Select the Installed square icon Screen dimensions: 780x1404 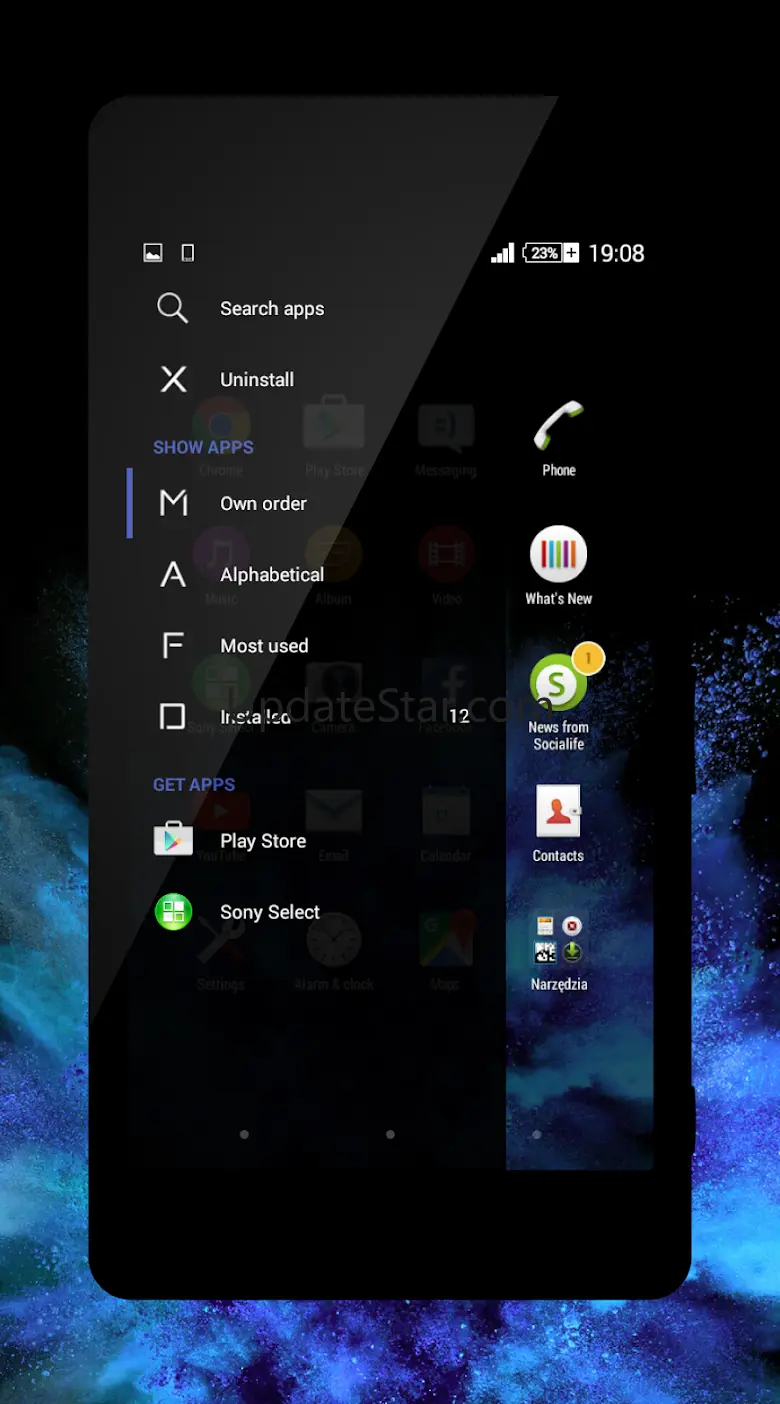point(173,716)
